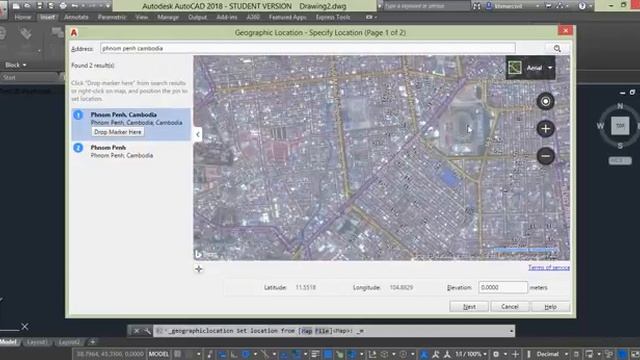Click the Undo arrow in quick access toolbar
Screen dimensions: 640x360
[x=75, y=6]
